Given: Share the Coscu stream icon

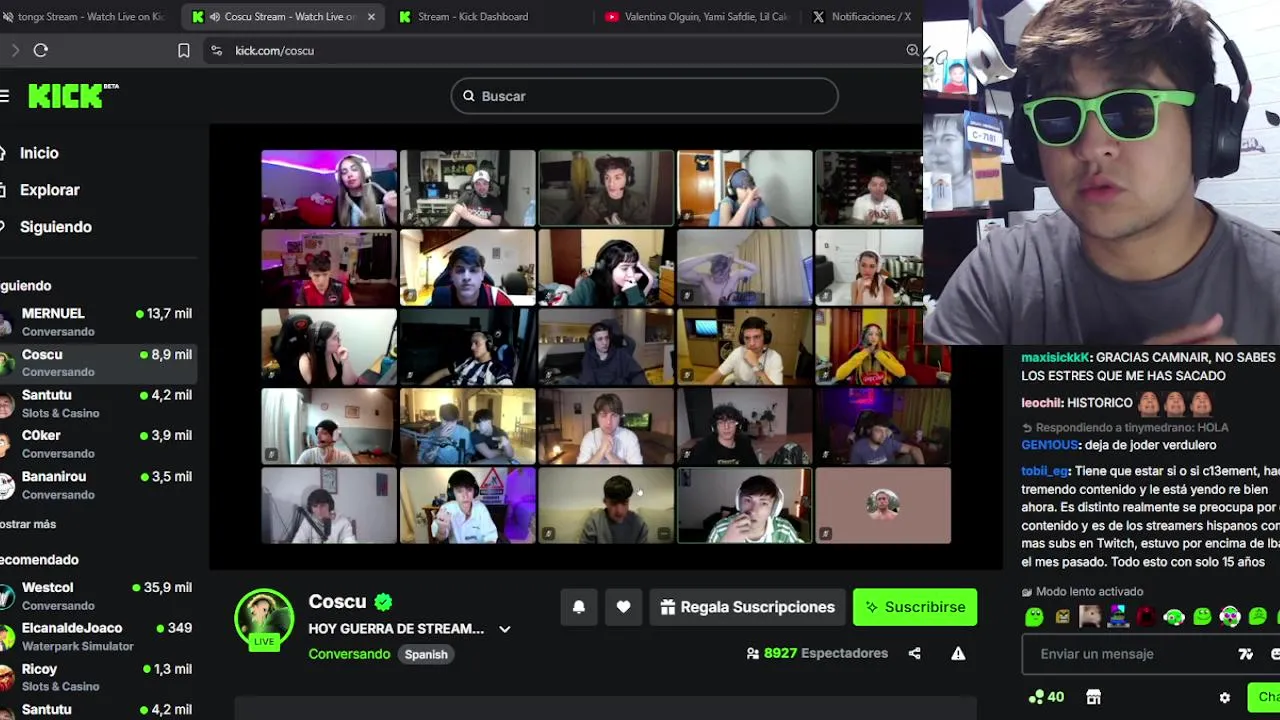Looking at the screenshot, I should [x=914, y=653].
